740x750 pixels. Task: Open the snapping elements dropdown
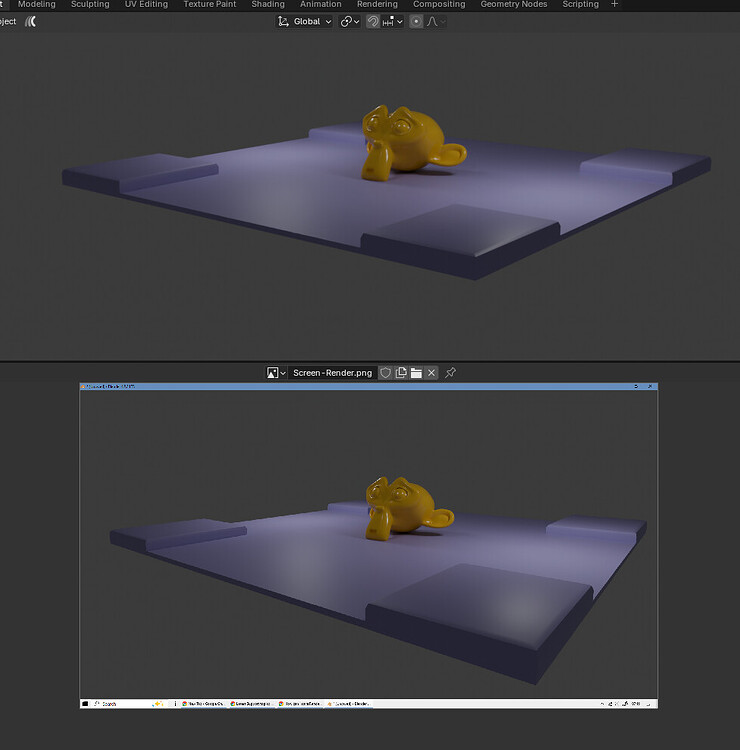click(x=393, y=22)
